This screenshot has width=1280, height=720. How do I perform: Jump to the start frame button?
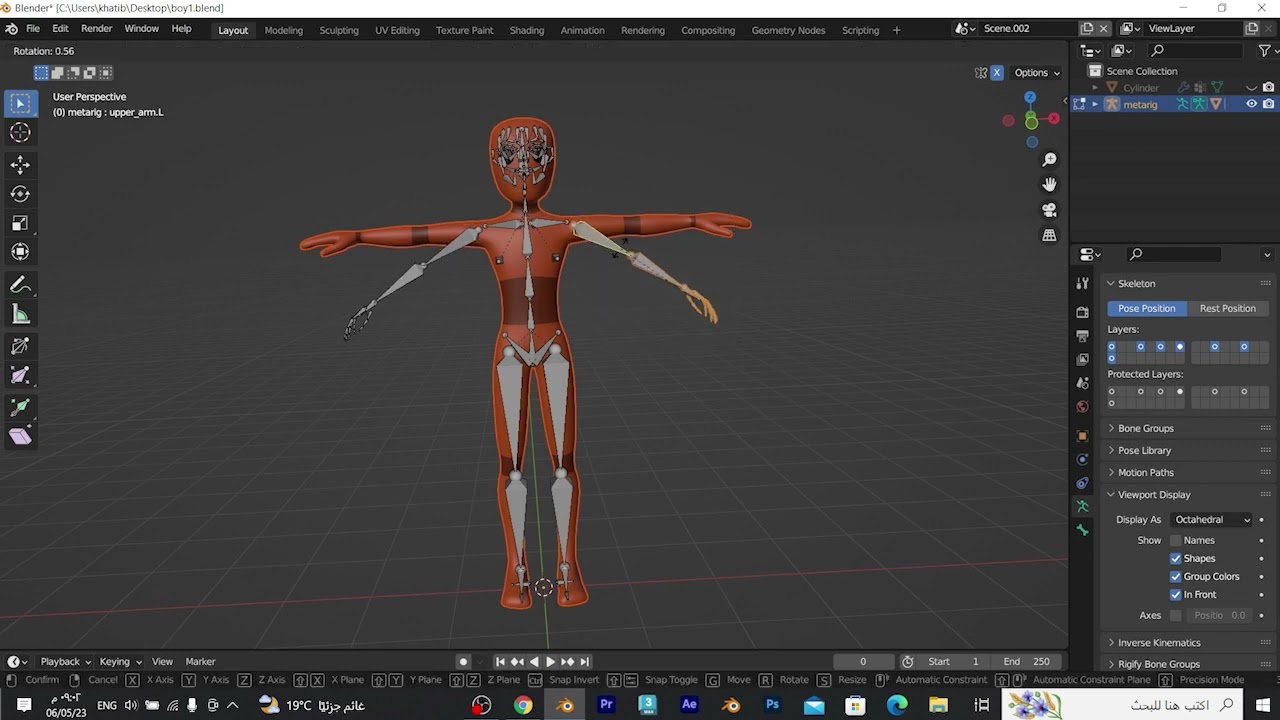click(500, 662)
